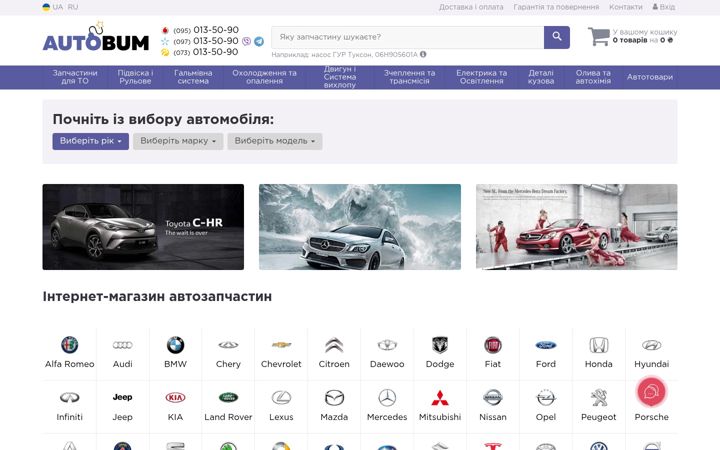
Task: Switch language to RU
Action: (73, 7)
